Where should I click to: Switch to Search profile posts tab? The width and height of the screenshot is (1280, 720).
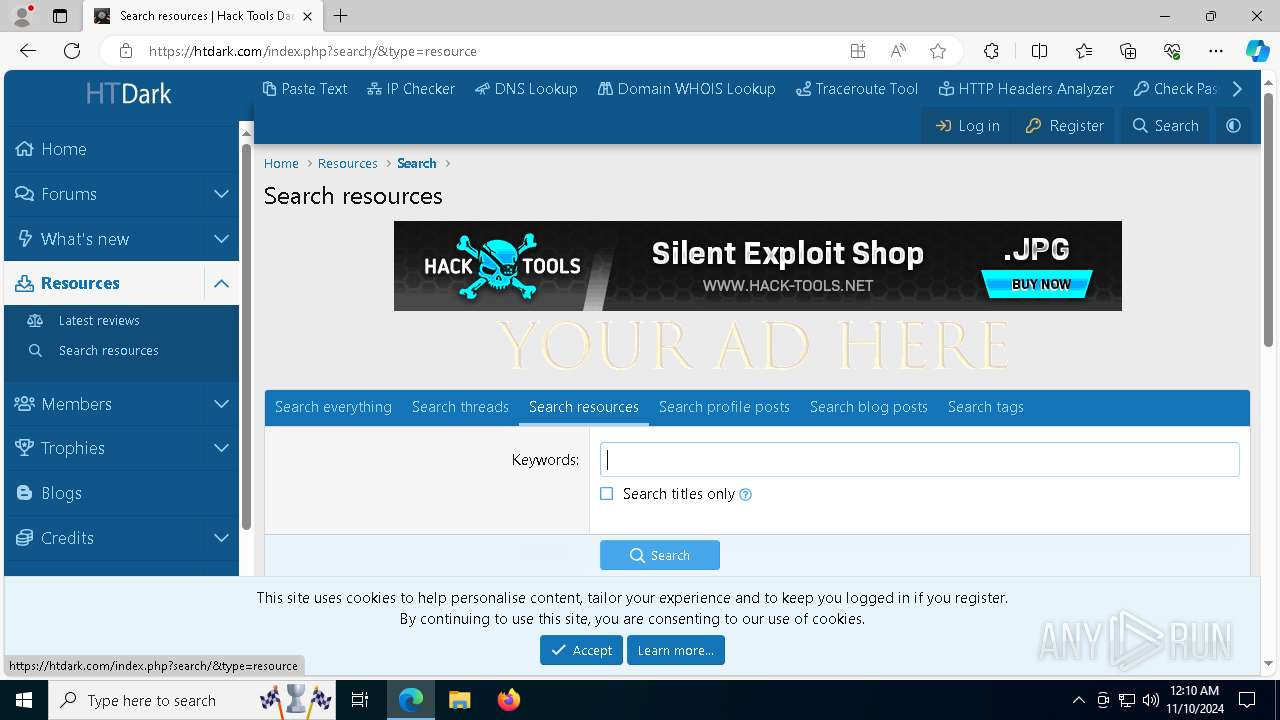[724, 407]
